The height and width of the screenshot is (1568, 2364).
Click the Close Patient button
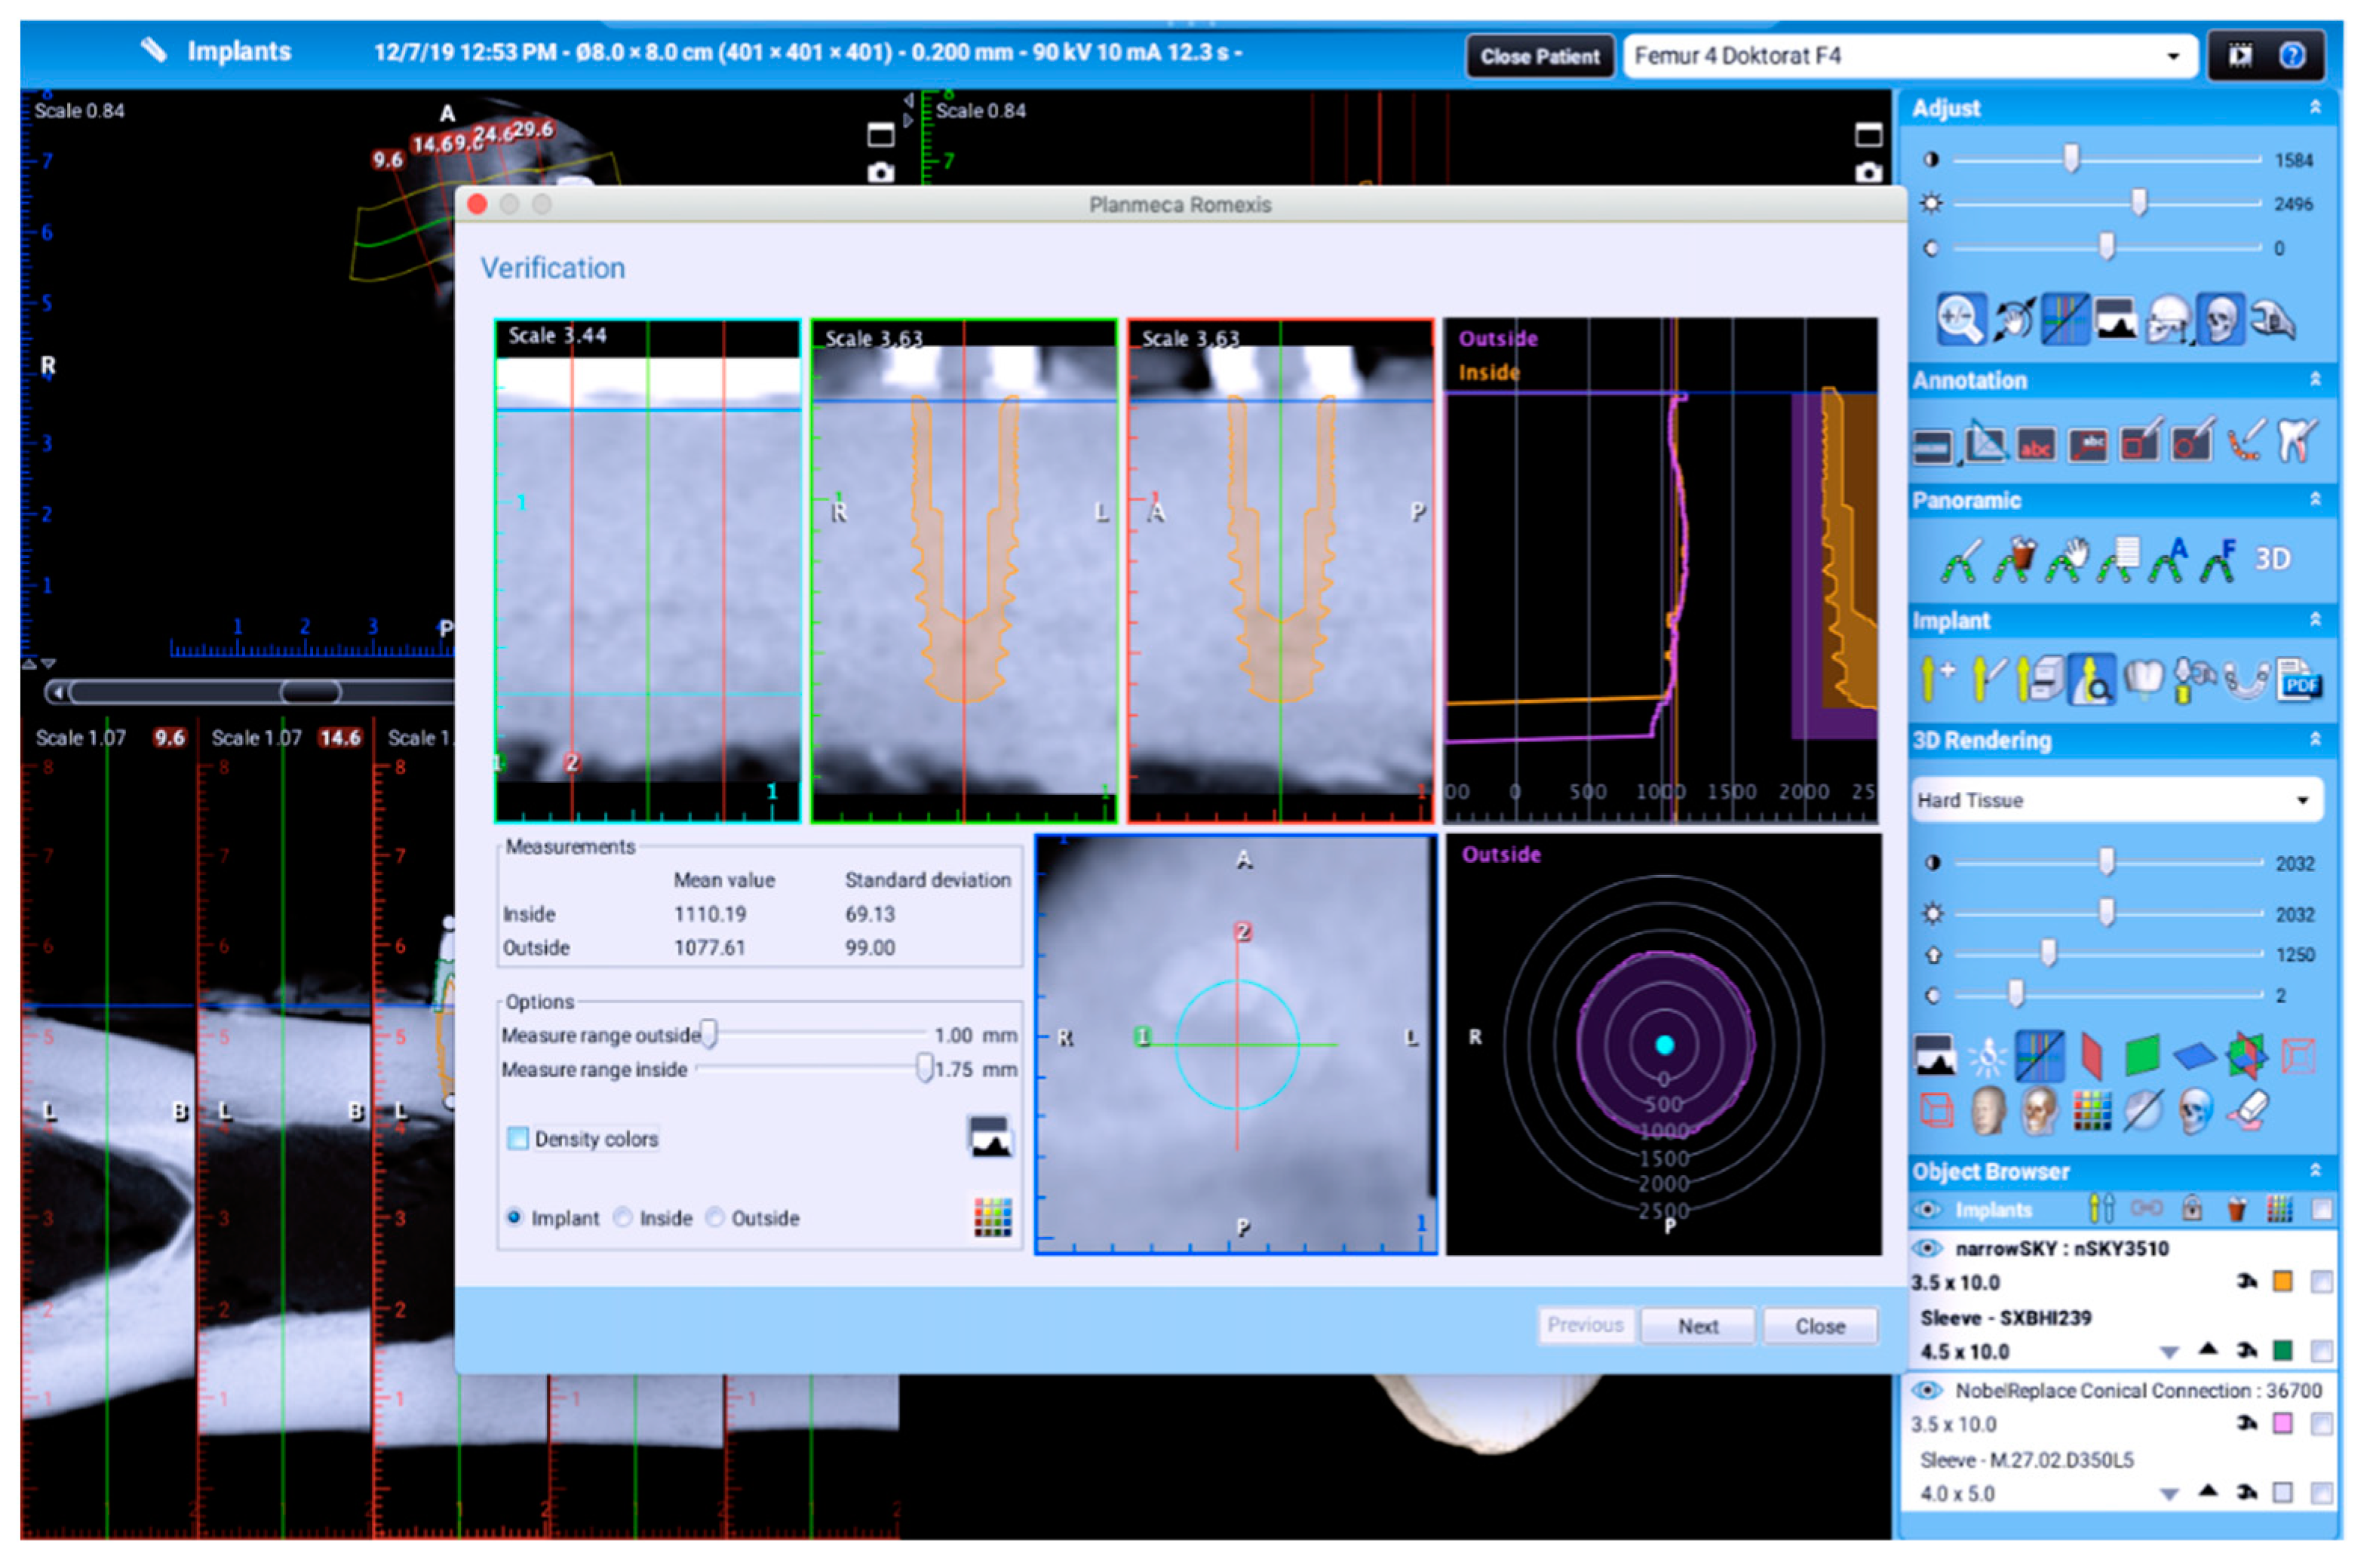[x=1540, y=56]
